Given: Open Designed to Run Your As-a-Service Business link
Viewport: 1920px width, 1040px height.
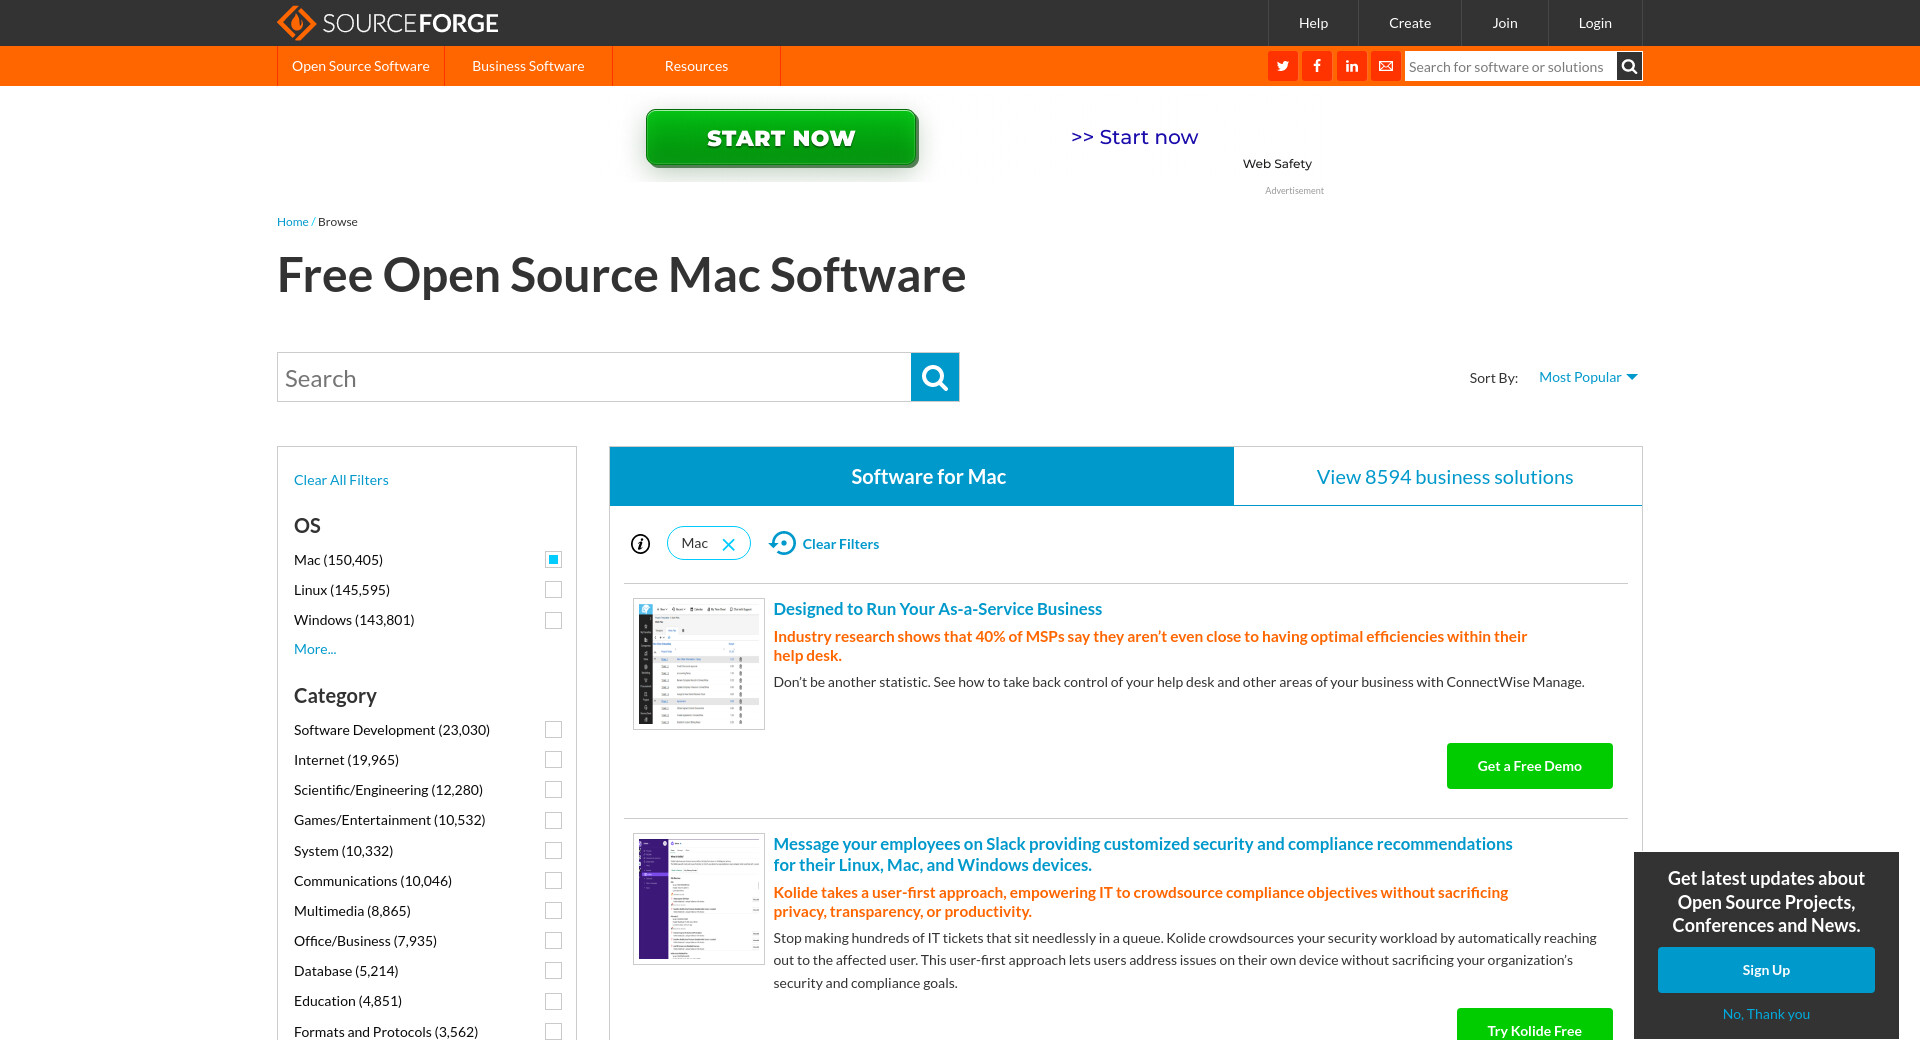Looking at the screenshot, I should tap(938, 609).
